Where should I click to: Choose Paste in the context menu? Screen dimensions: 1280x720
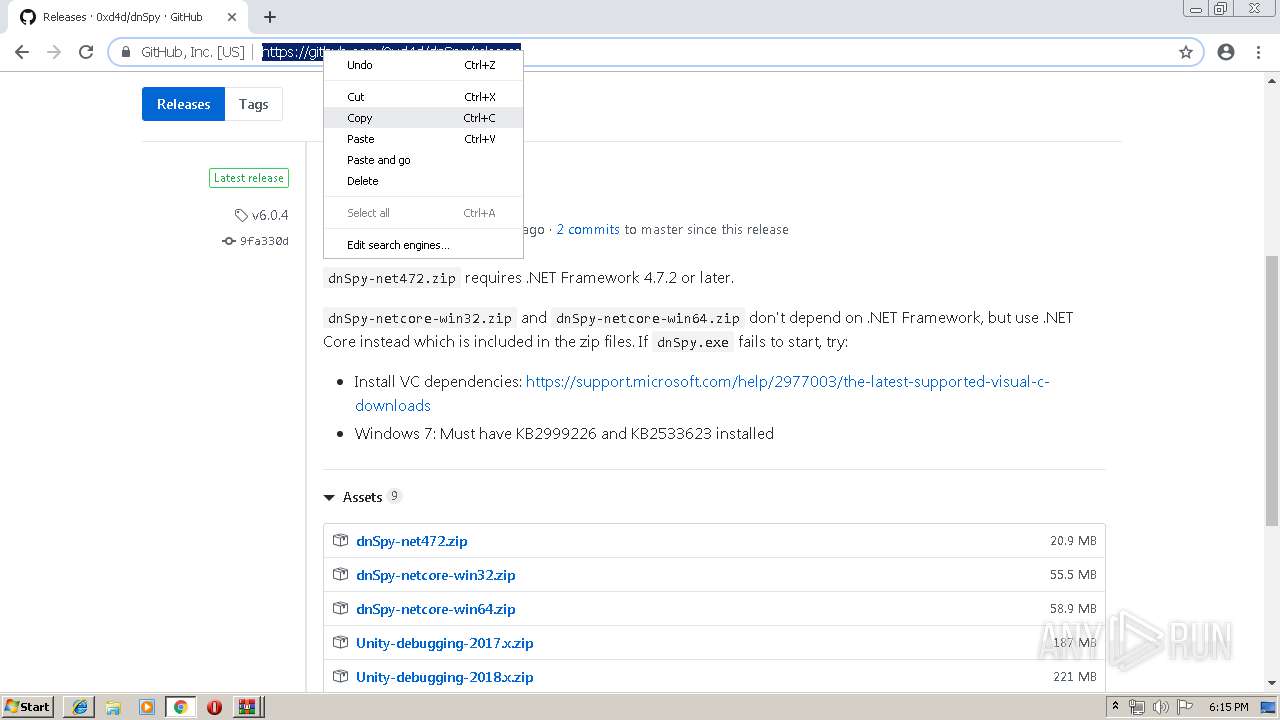[423, 139]
